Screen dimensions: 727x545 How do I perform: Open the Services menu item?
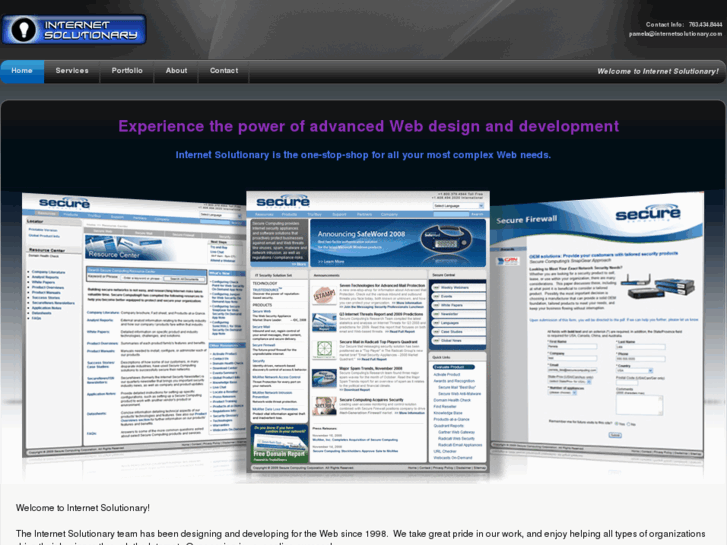[x=72, y=71]
